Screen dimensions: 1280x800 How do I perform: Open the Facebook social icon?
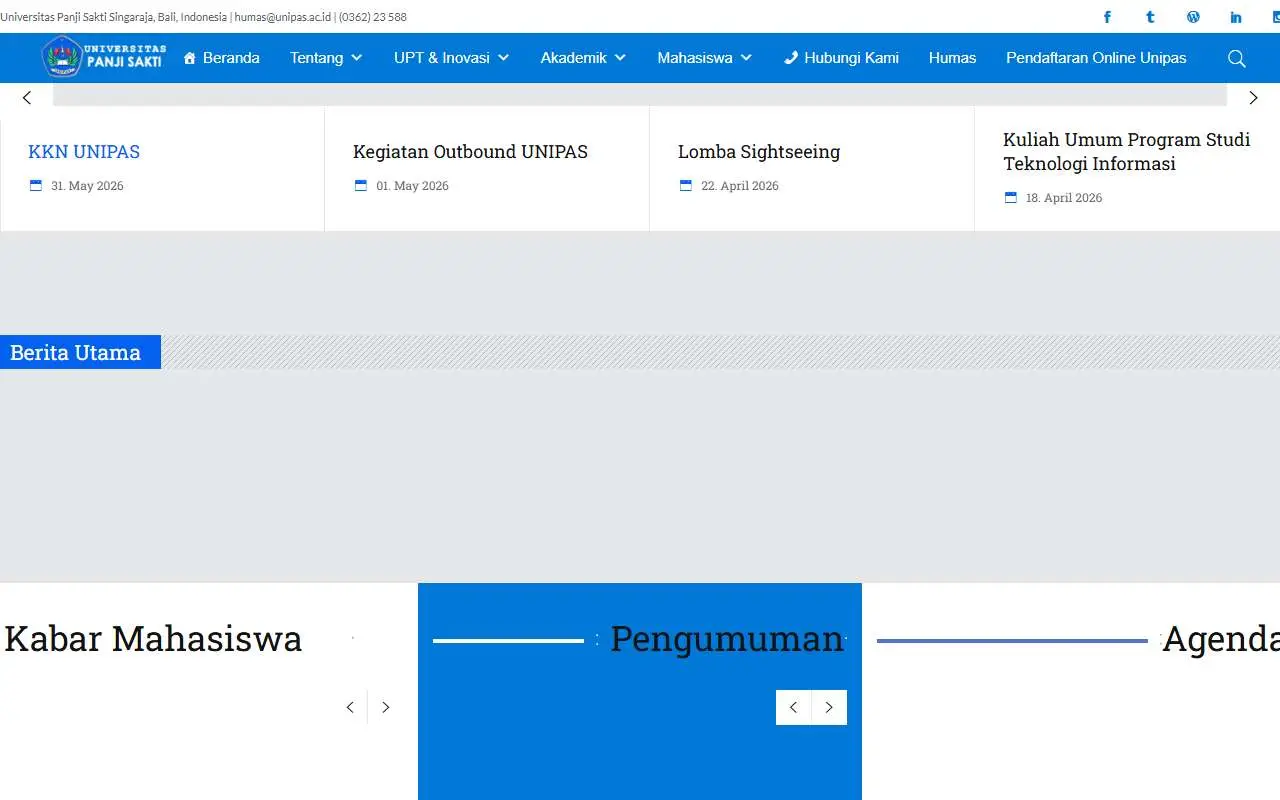[1107, 17]
